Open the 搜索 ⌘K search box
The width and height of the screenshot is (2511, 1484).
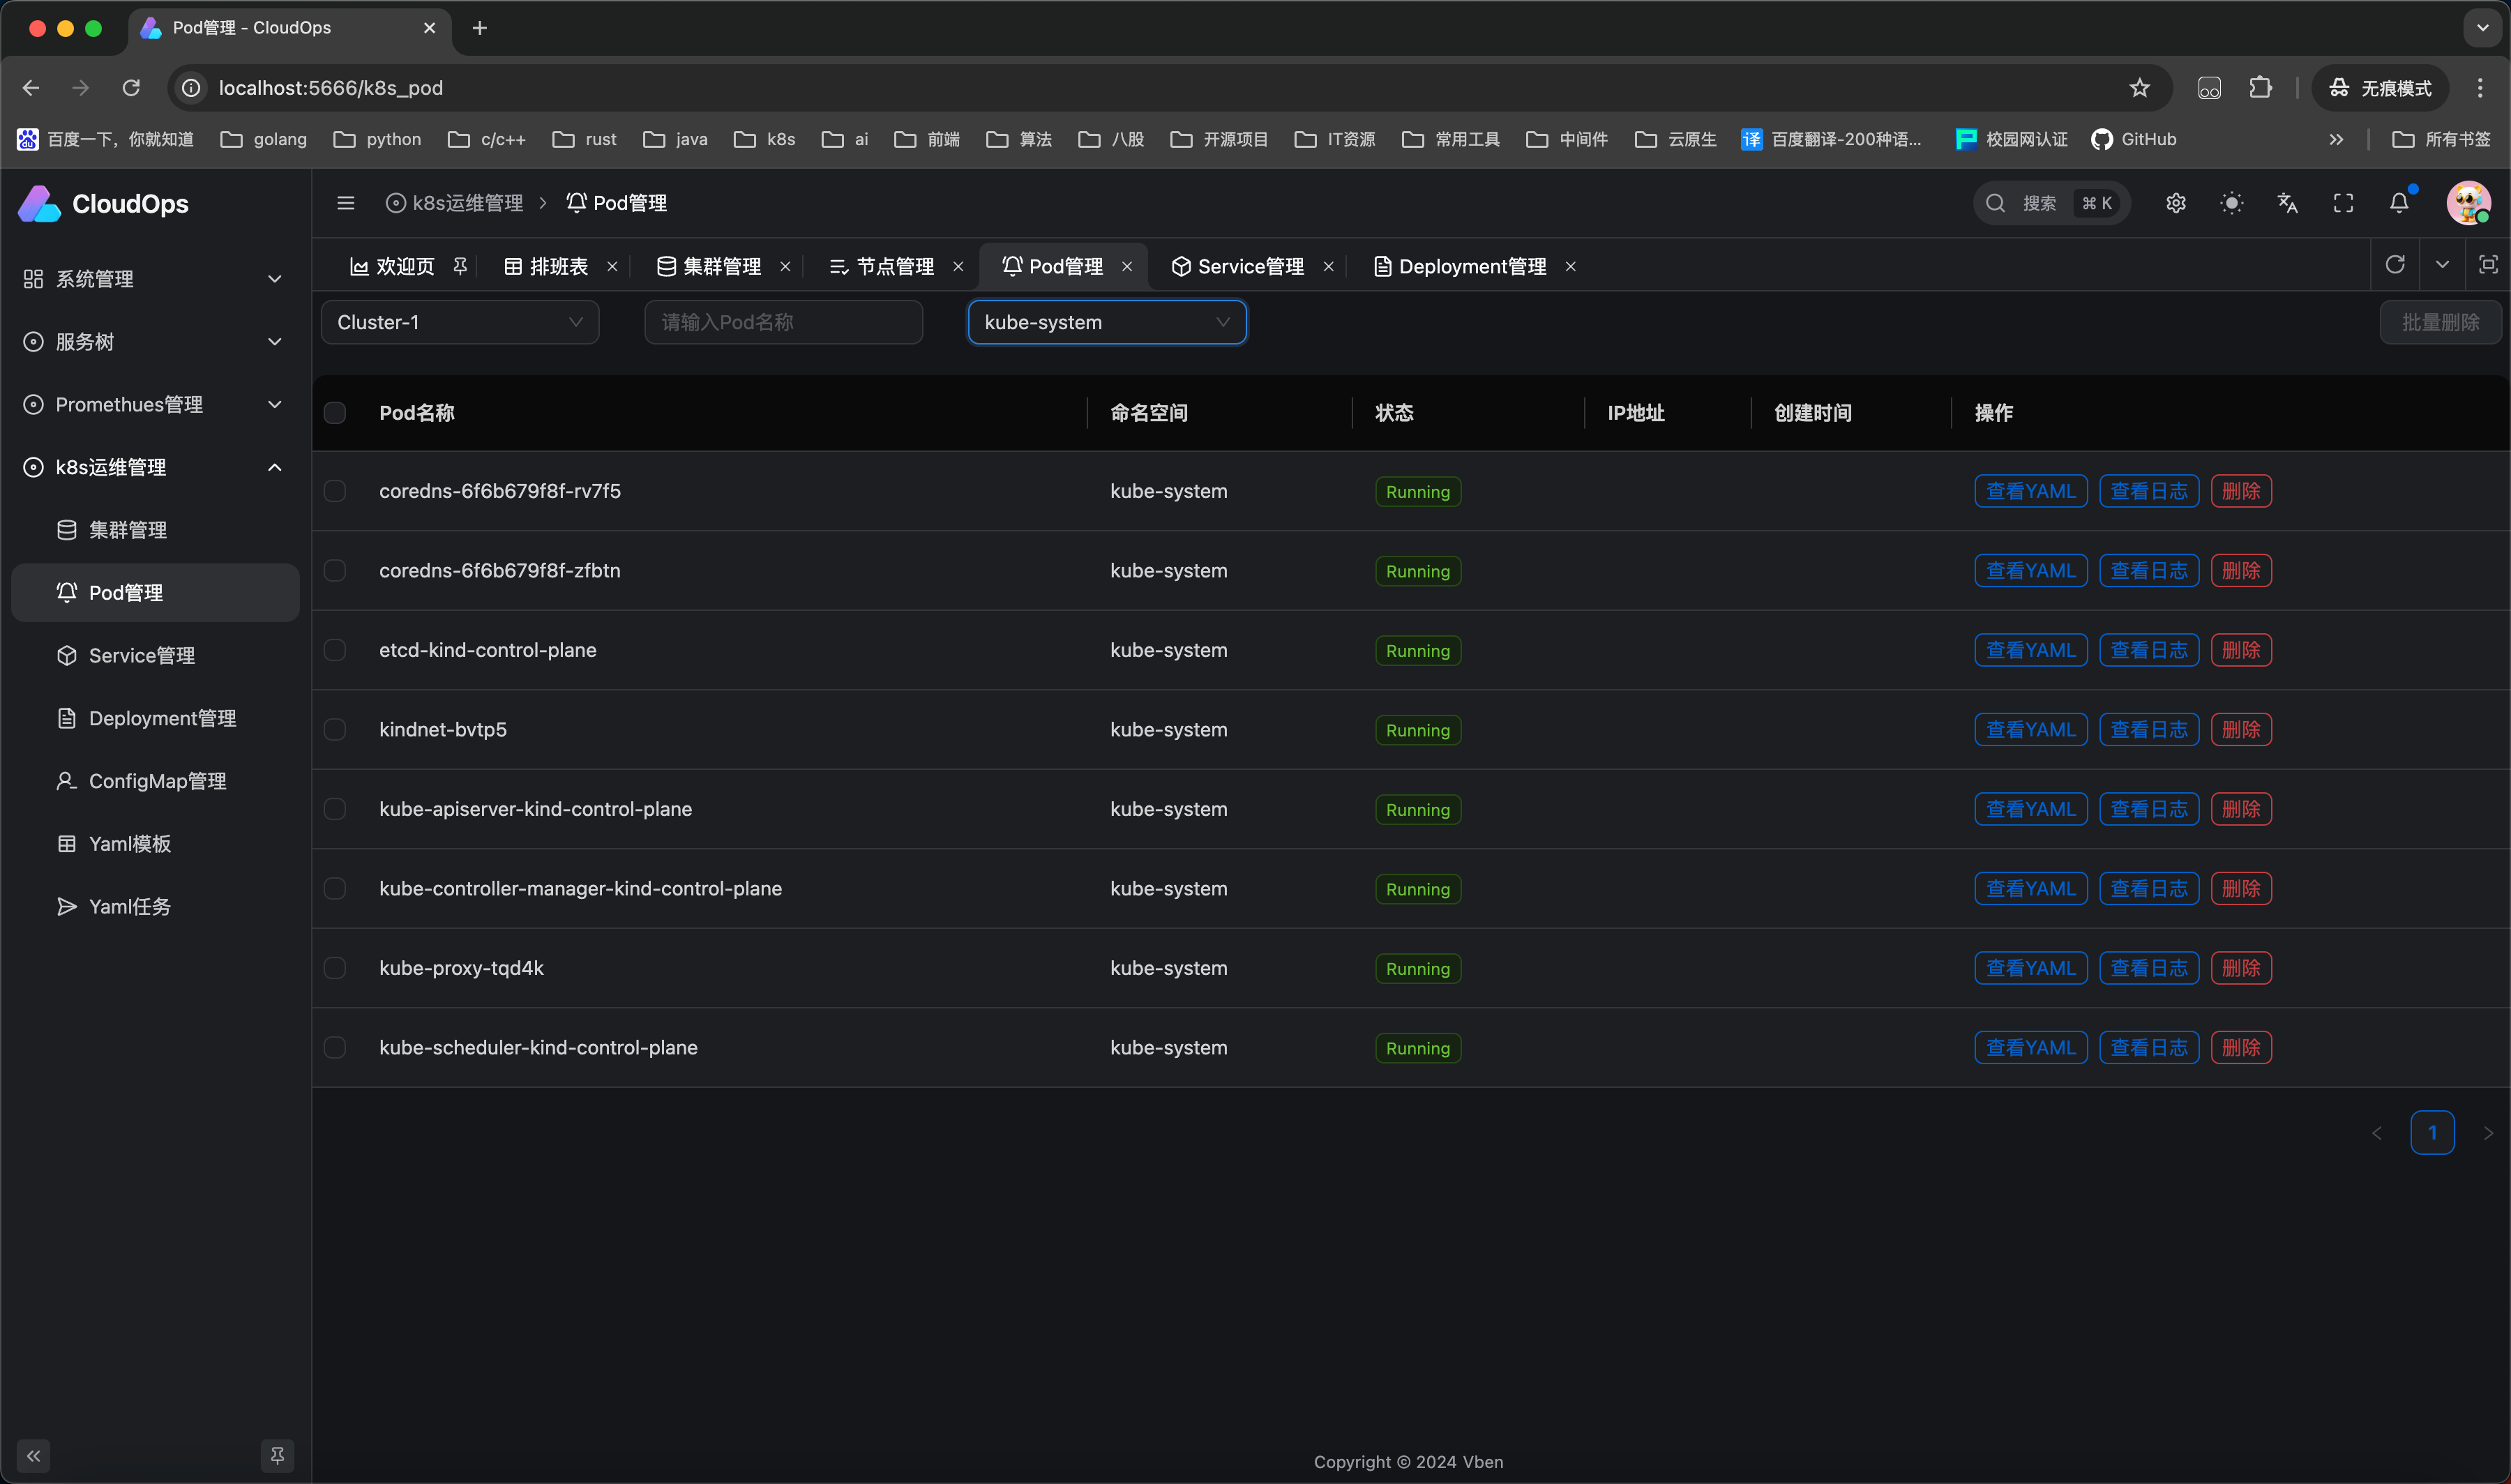[2051, 203]
